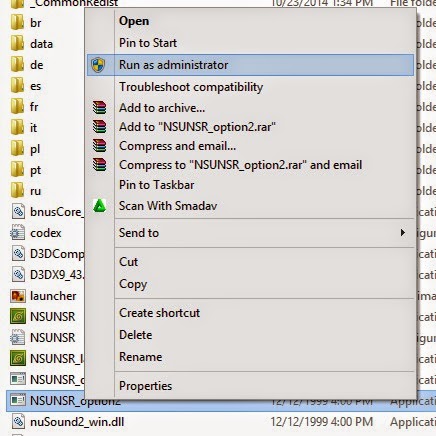Image resolution: width=436 pixels, height=436 pixels.
Task: Click the D3DX9_43 dll file icon
Action: (18, 275)
